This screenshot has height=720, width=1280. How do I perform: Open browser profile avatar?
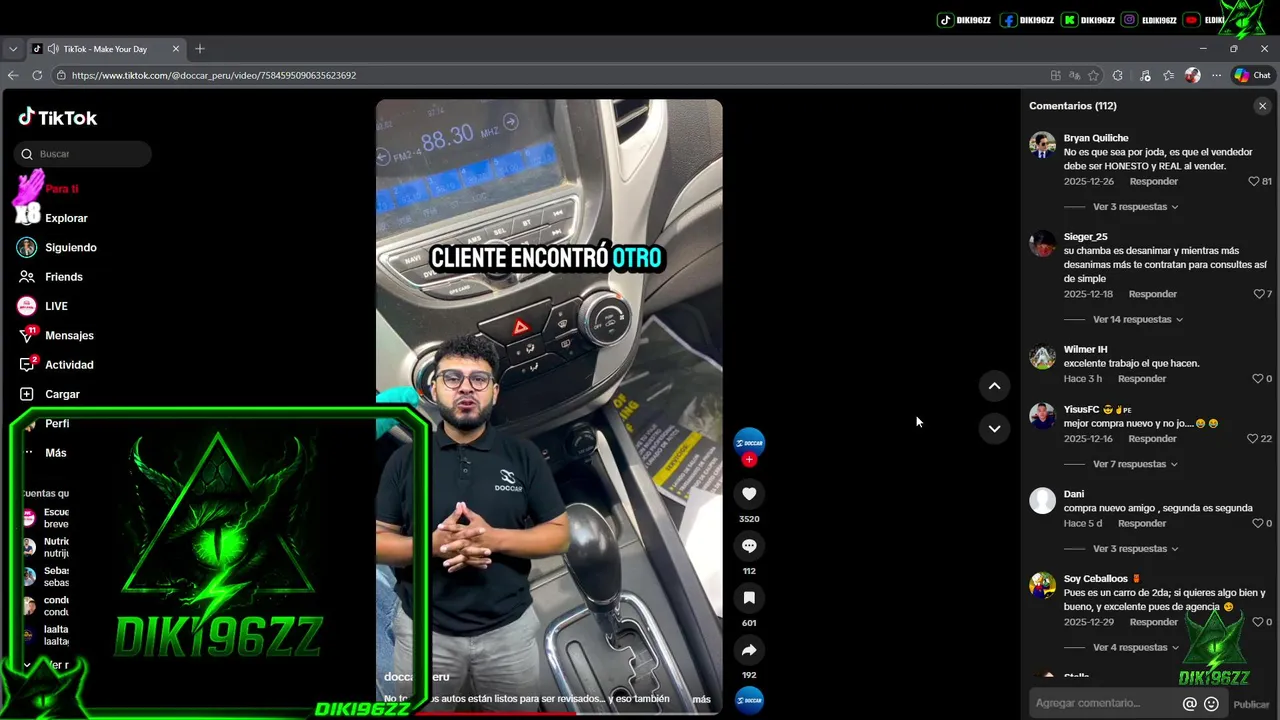click(1192, 75)
